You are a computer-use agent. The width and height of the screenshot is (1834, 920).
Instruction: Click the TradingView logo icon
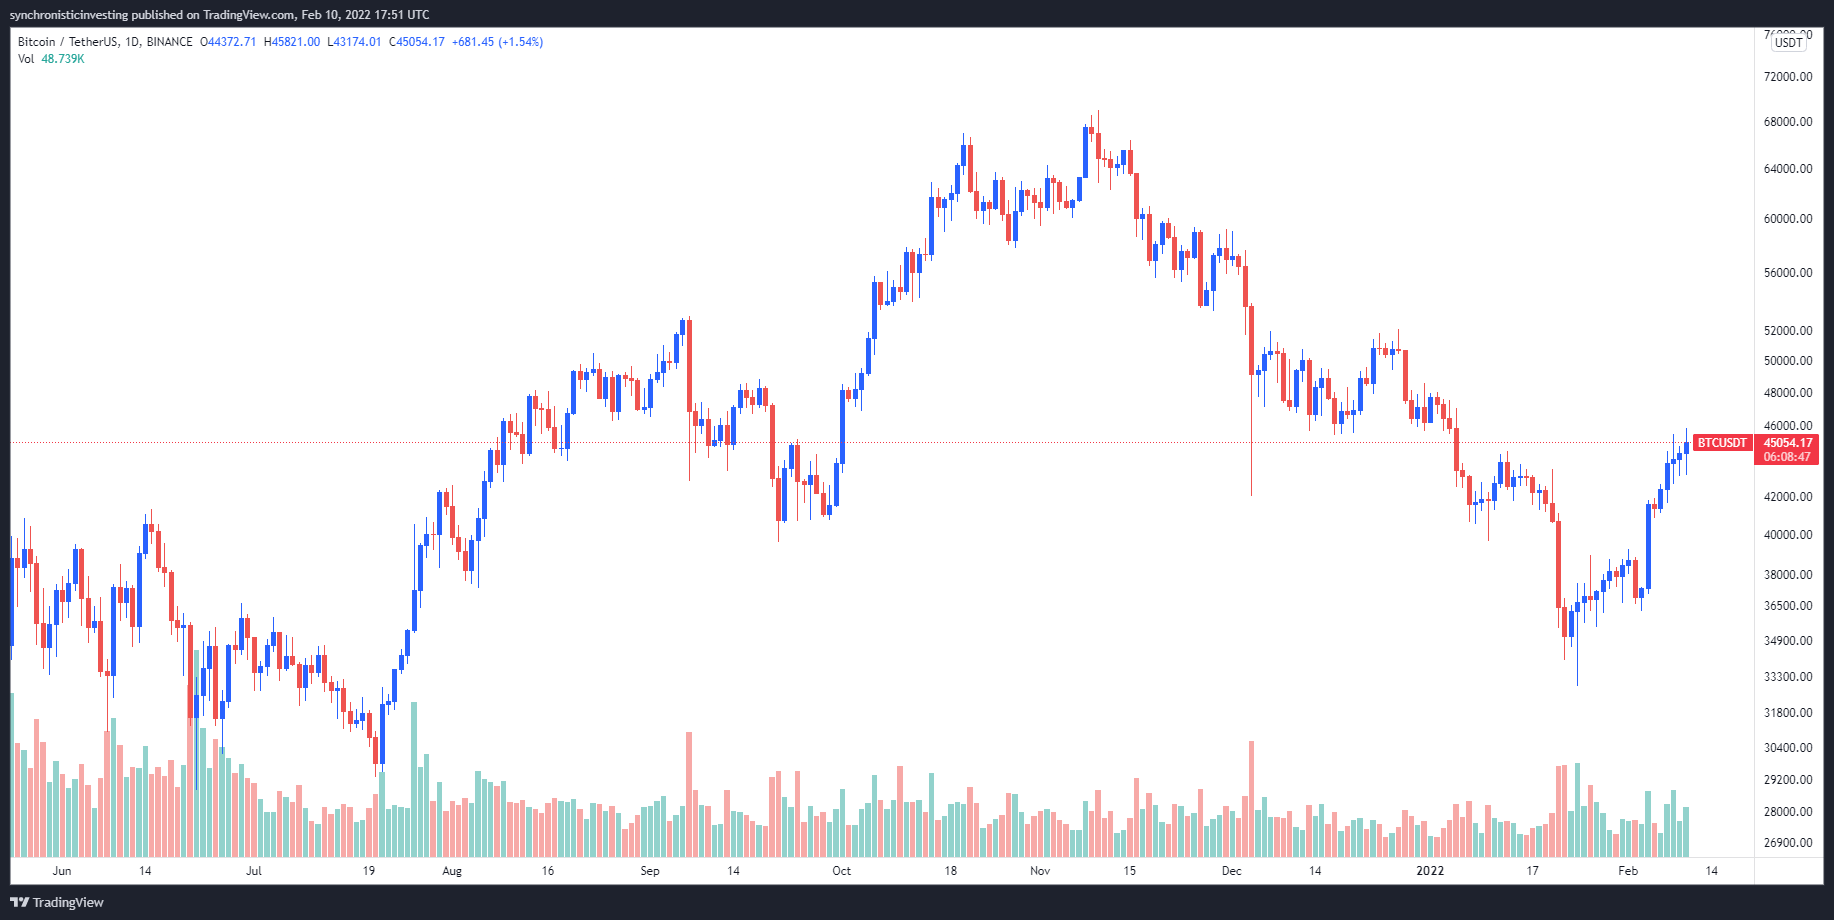[19, 902]
